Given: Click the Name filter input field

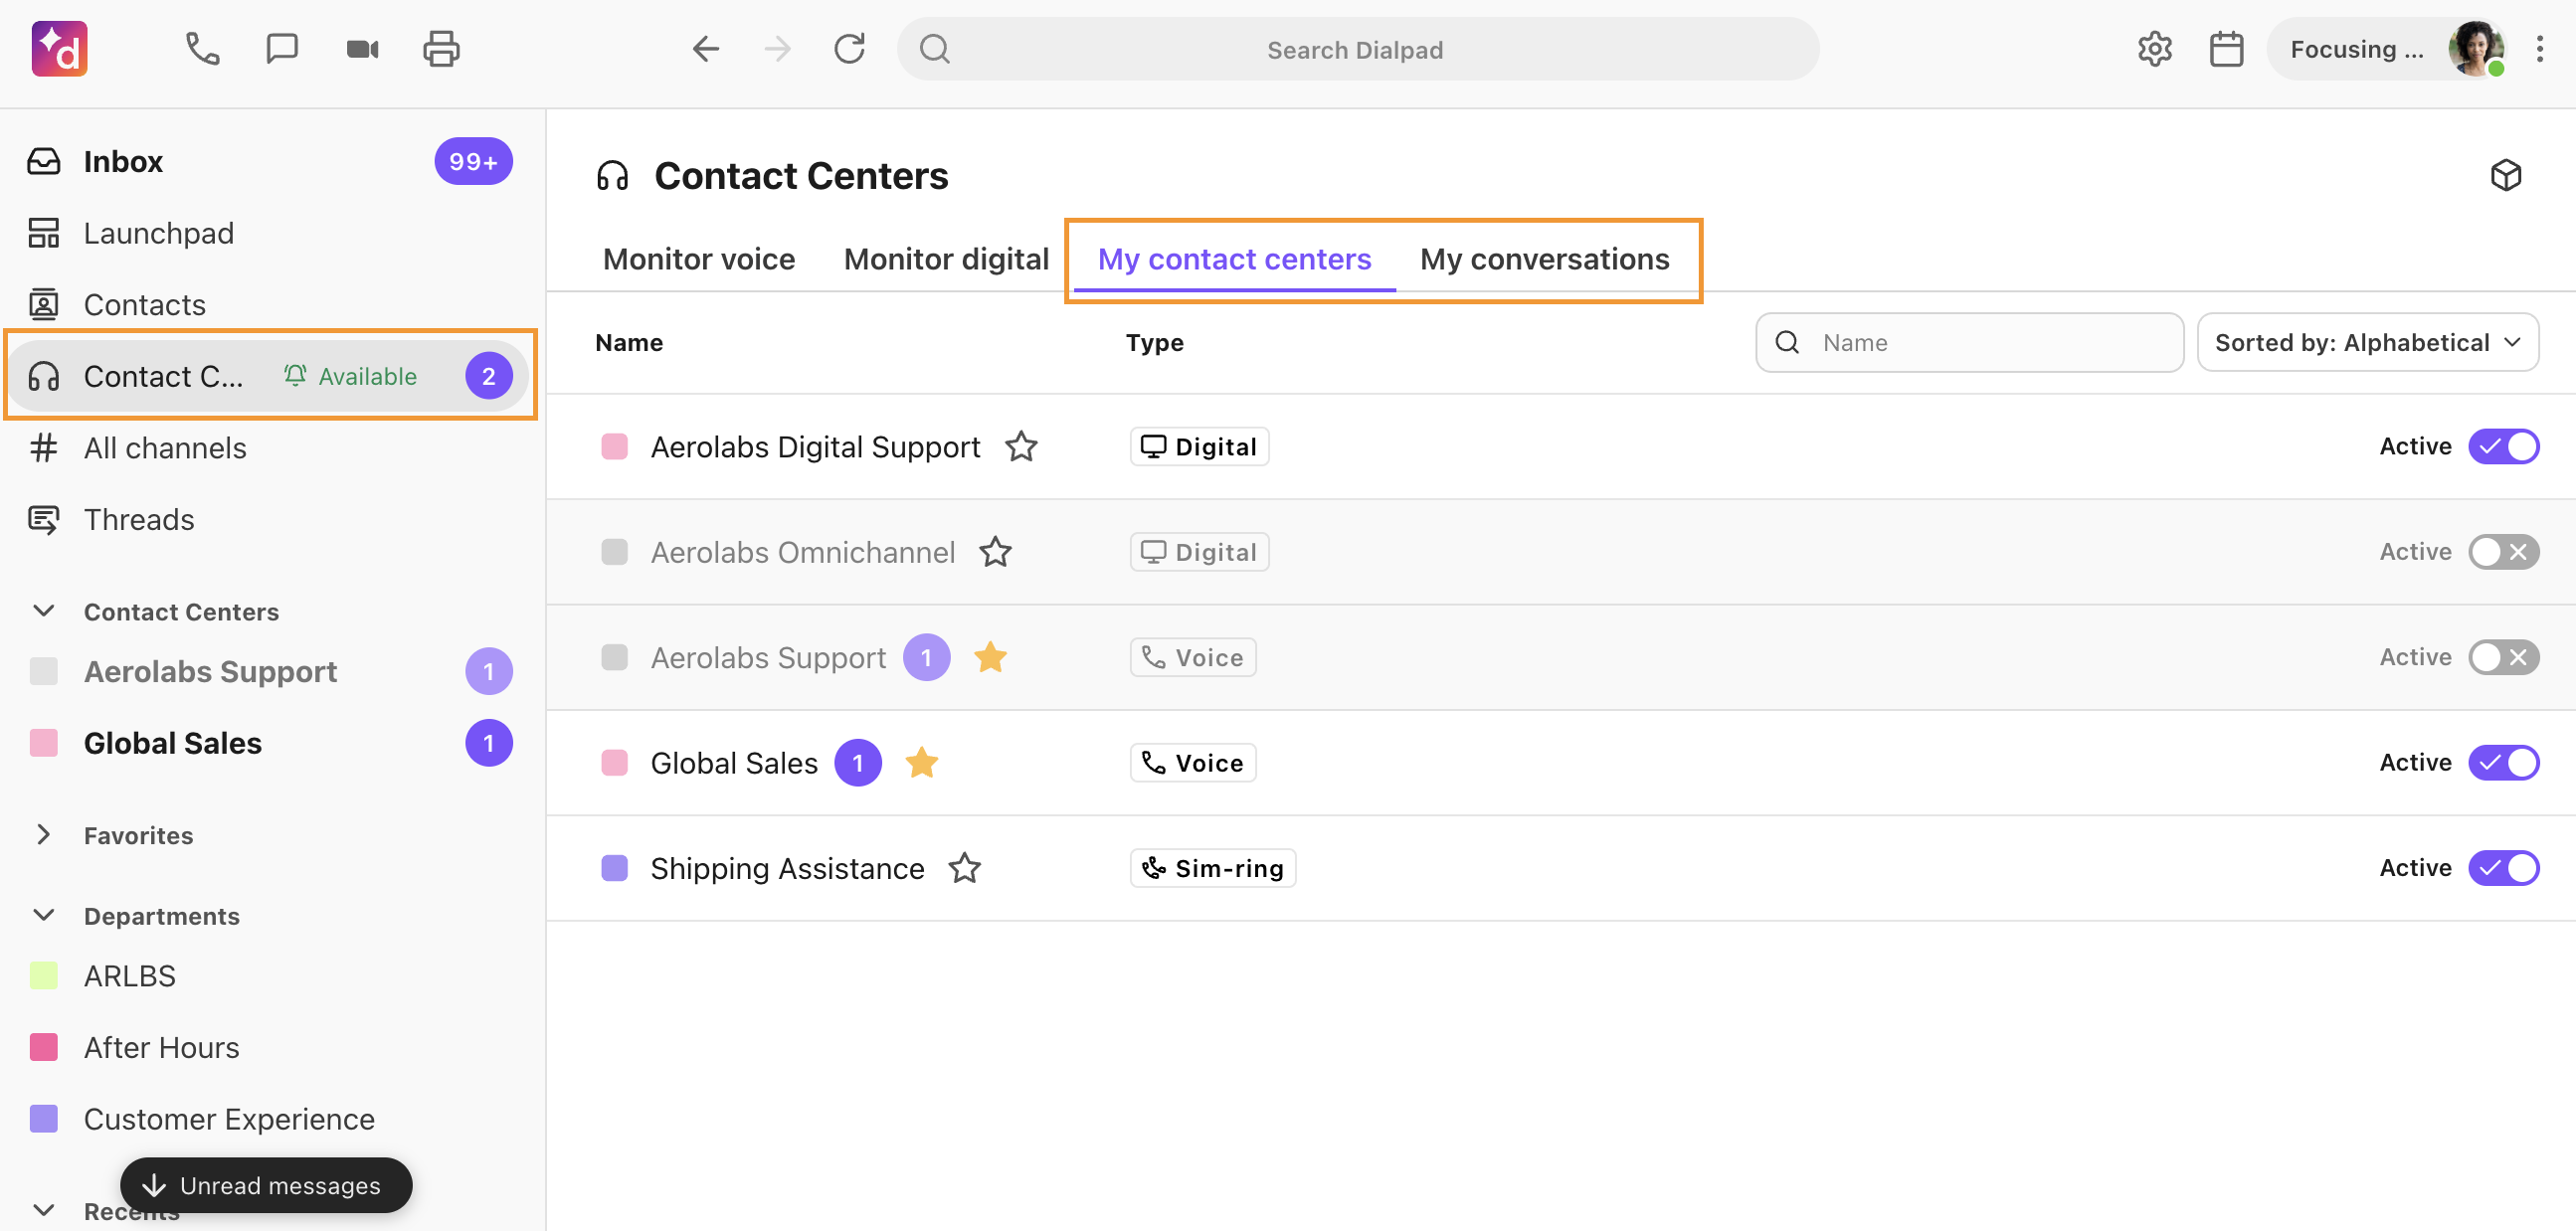Looking at the screenshot, I should click(x=1969, y=343).
